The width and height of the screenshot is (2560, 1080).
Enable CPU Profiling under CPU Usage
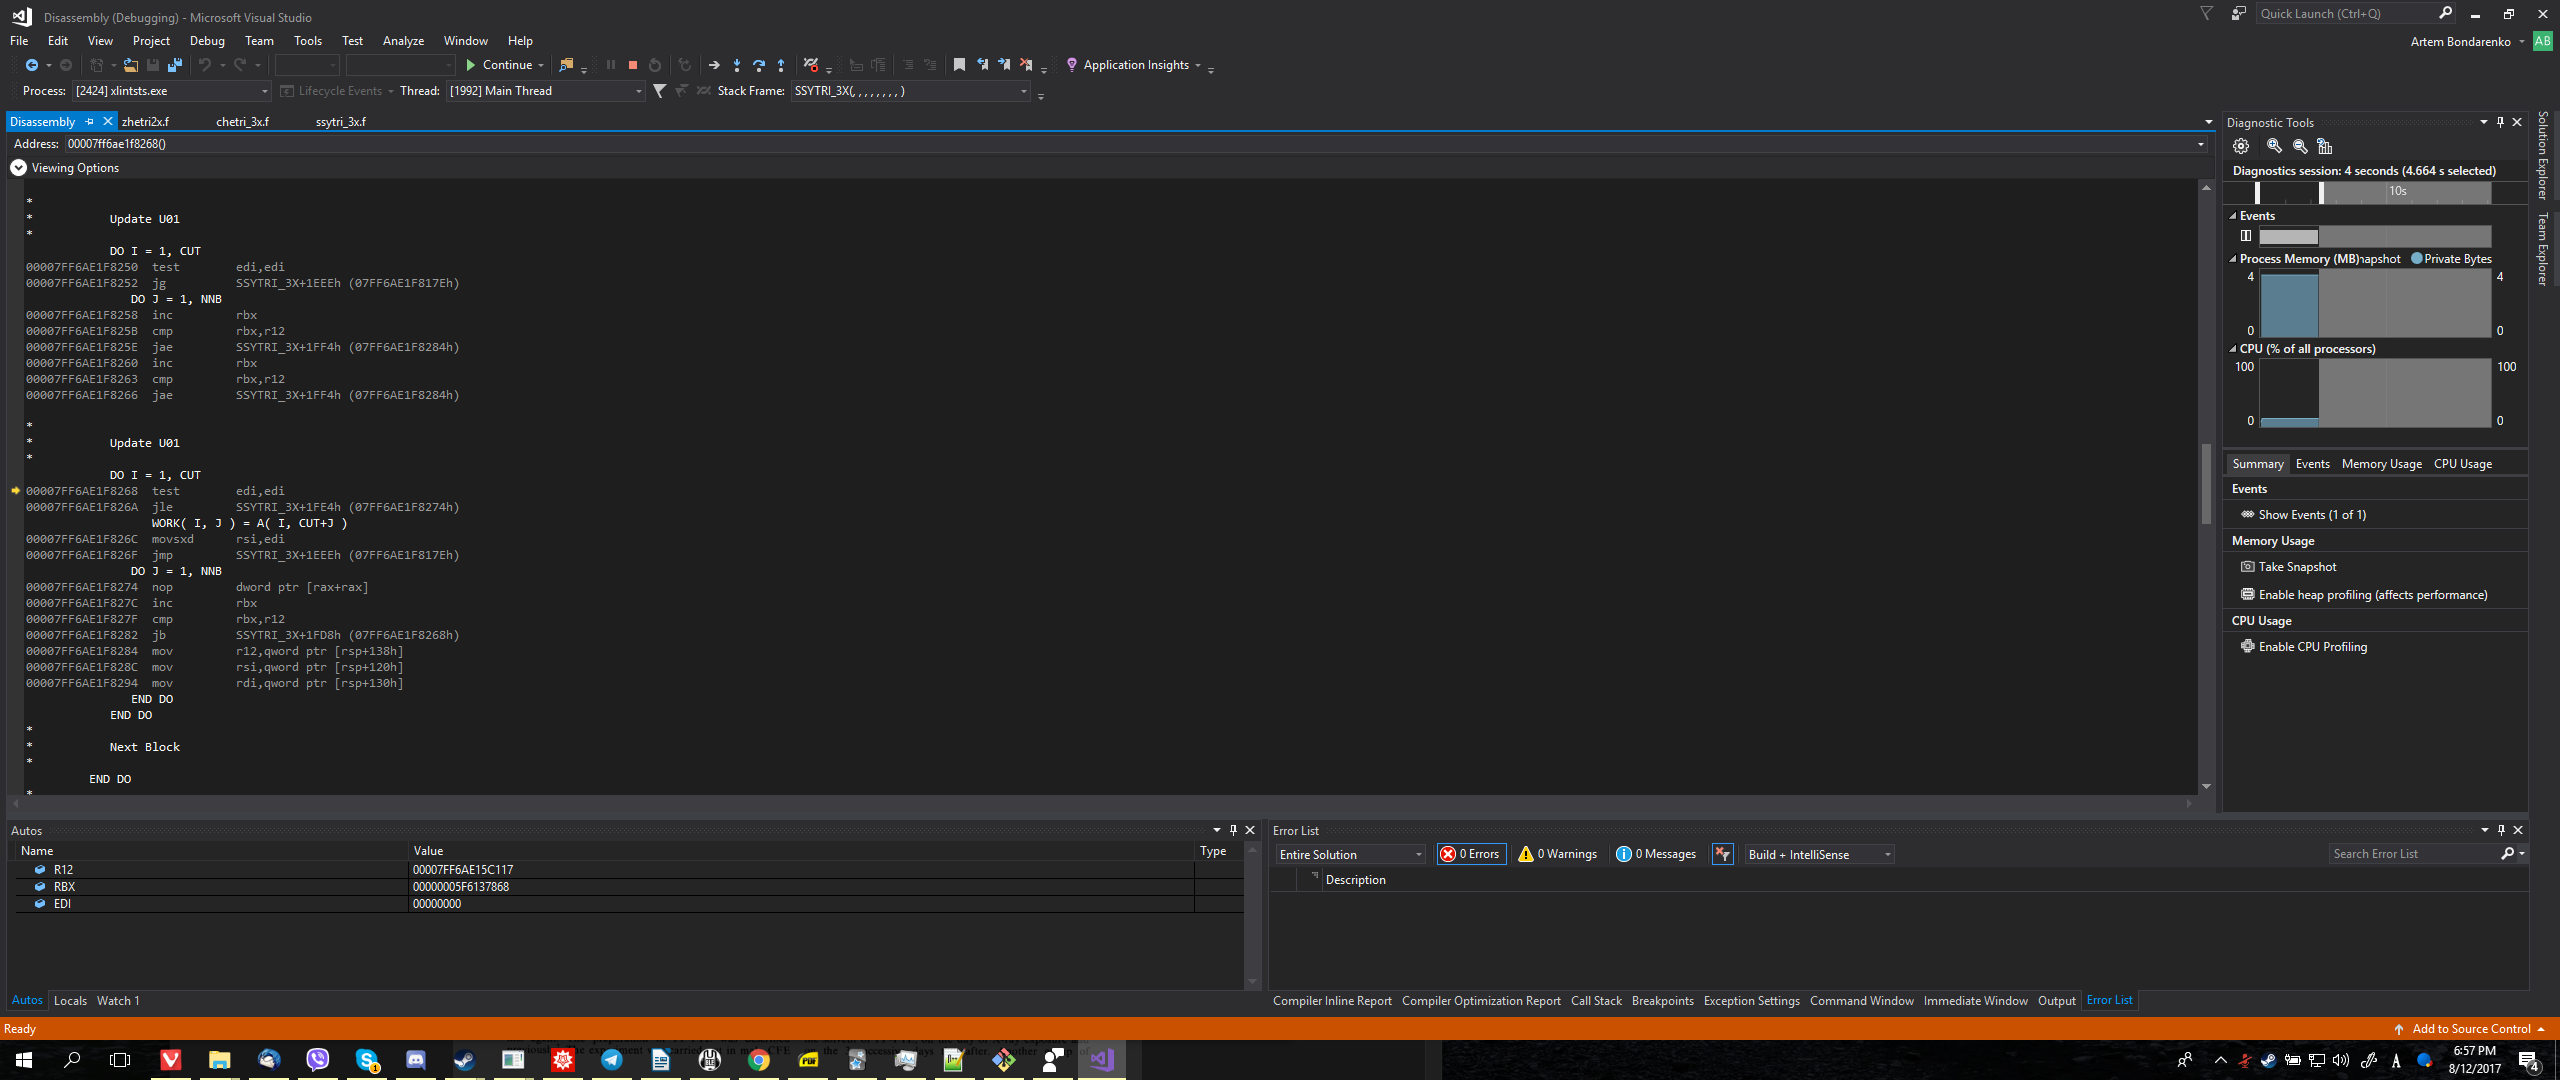point(2311,646)
